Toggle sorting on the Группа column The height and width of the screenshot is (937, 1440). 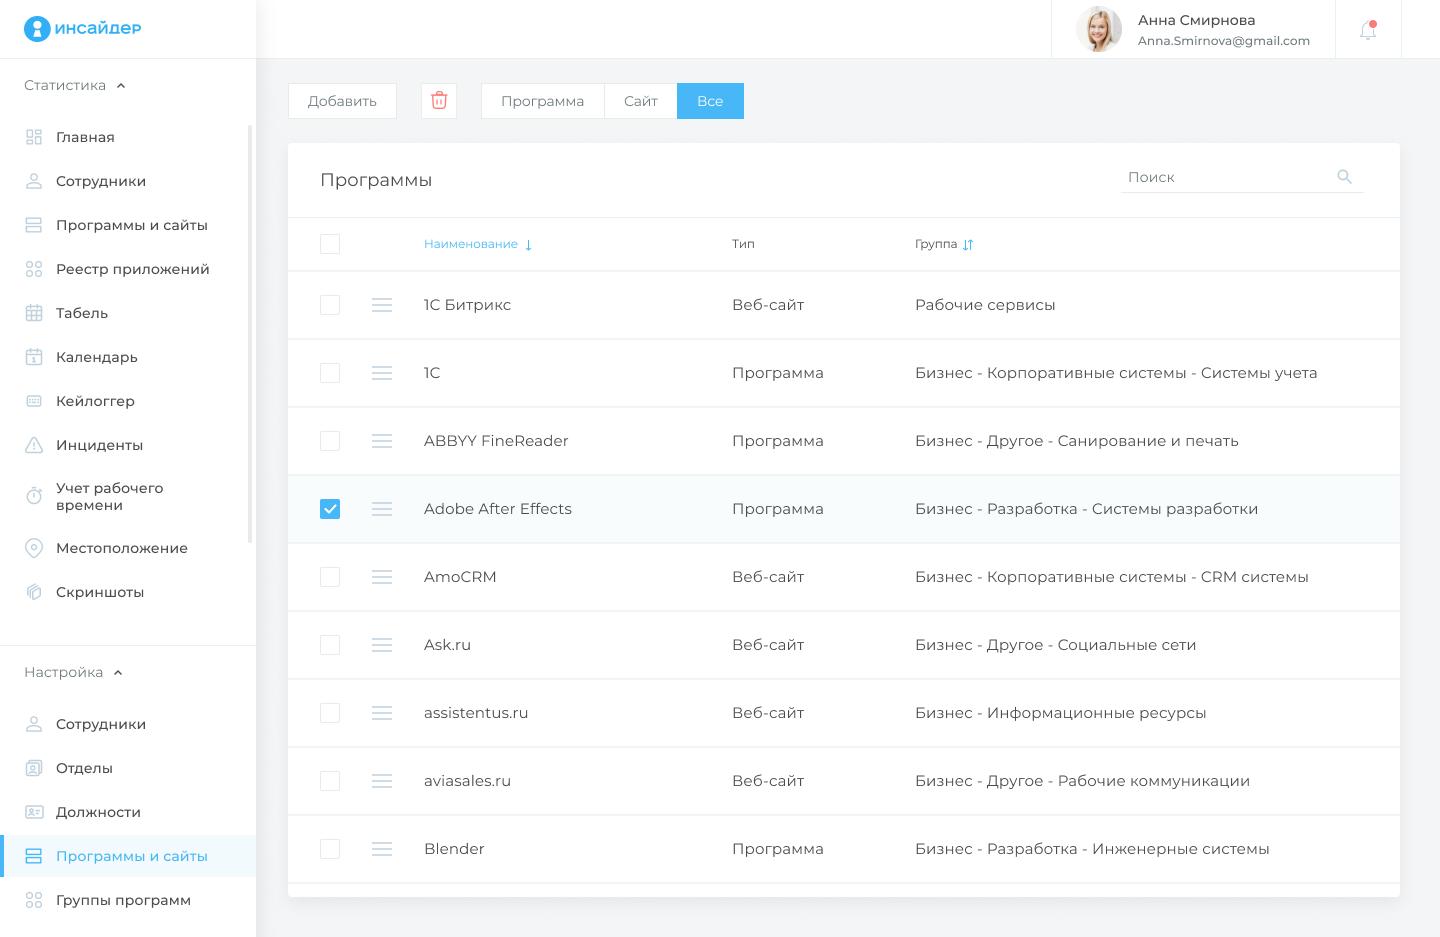pyautogui.click(x=966, y=243)
